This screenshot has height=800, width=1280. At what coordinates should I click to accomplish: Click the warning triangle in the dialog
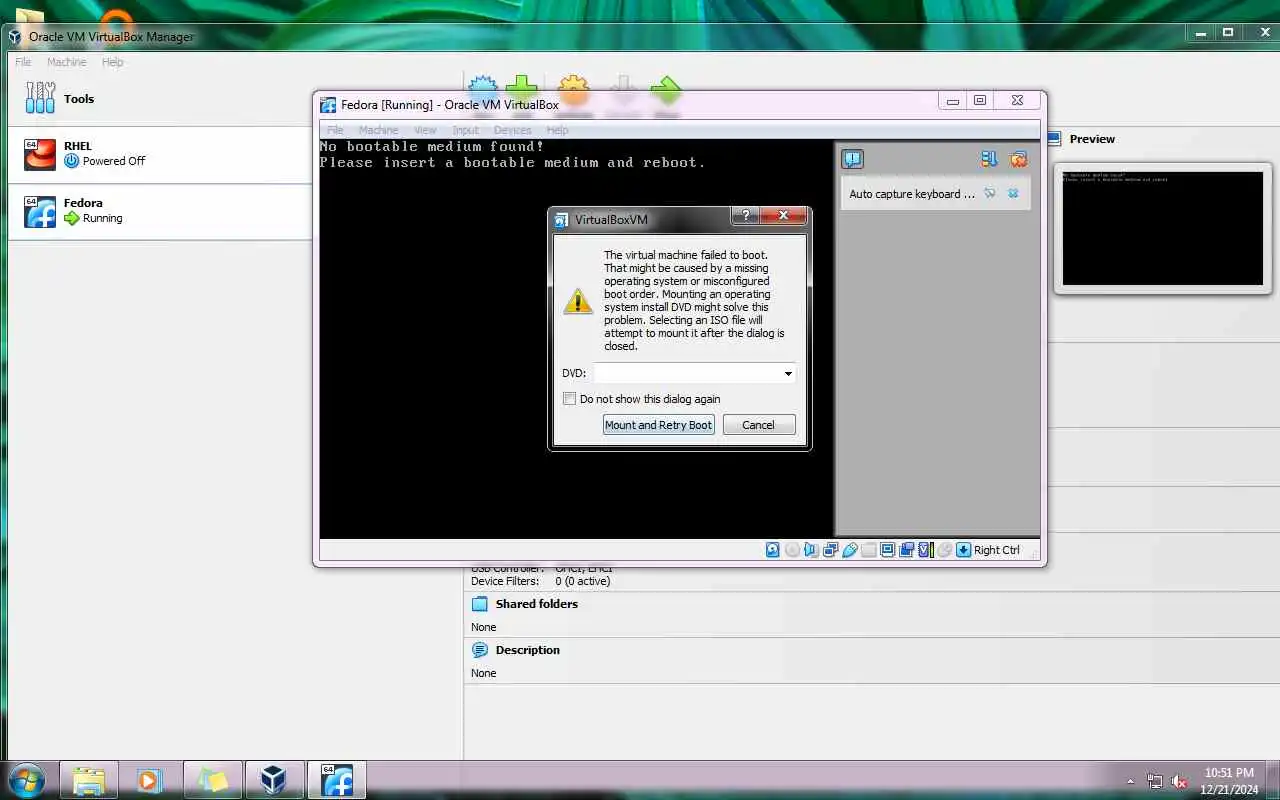pyautogui.click(x=578, y=301)
